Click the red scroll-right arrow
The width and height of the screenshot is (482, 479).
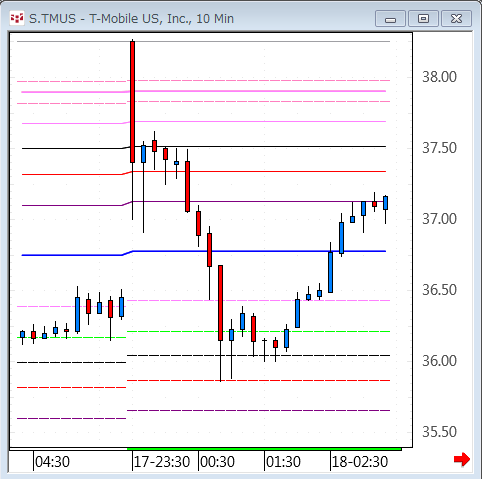(x=462, y=460)
